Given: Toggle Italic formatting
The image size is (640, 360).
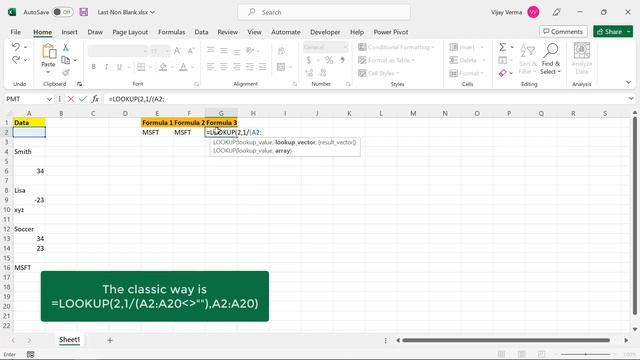Looking at the screenshot, I should (x=106, y=67).
